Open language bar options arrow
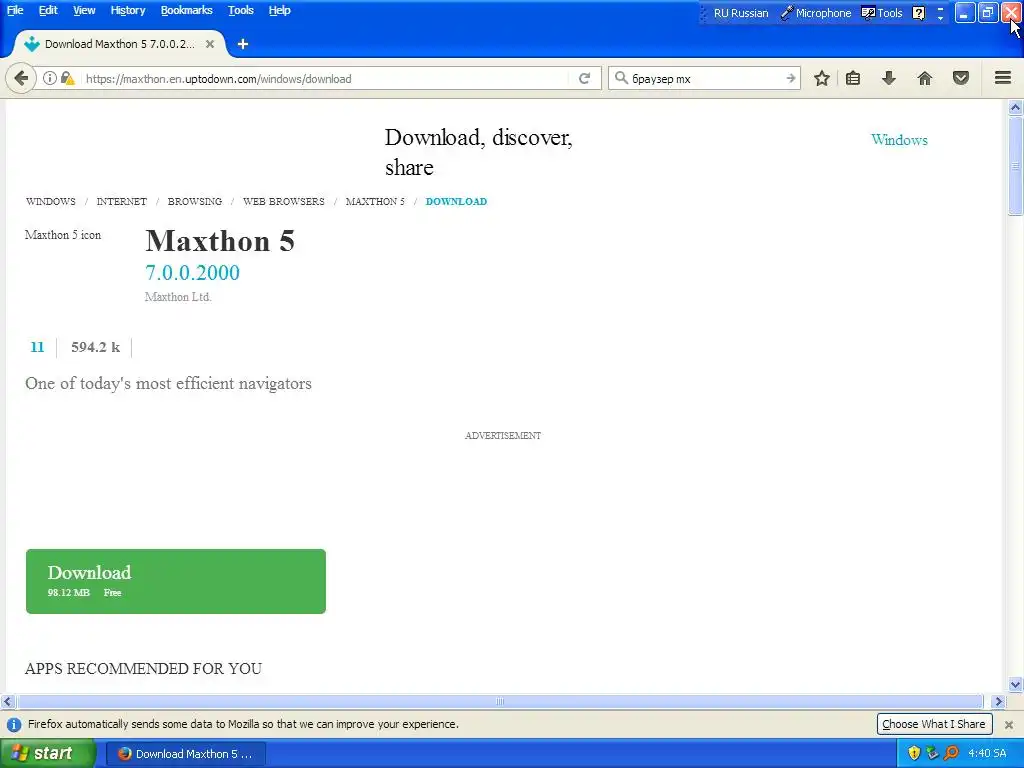 coord(940,18)
